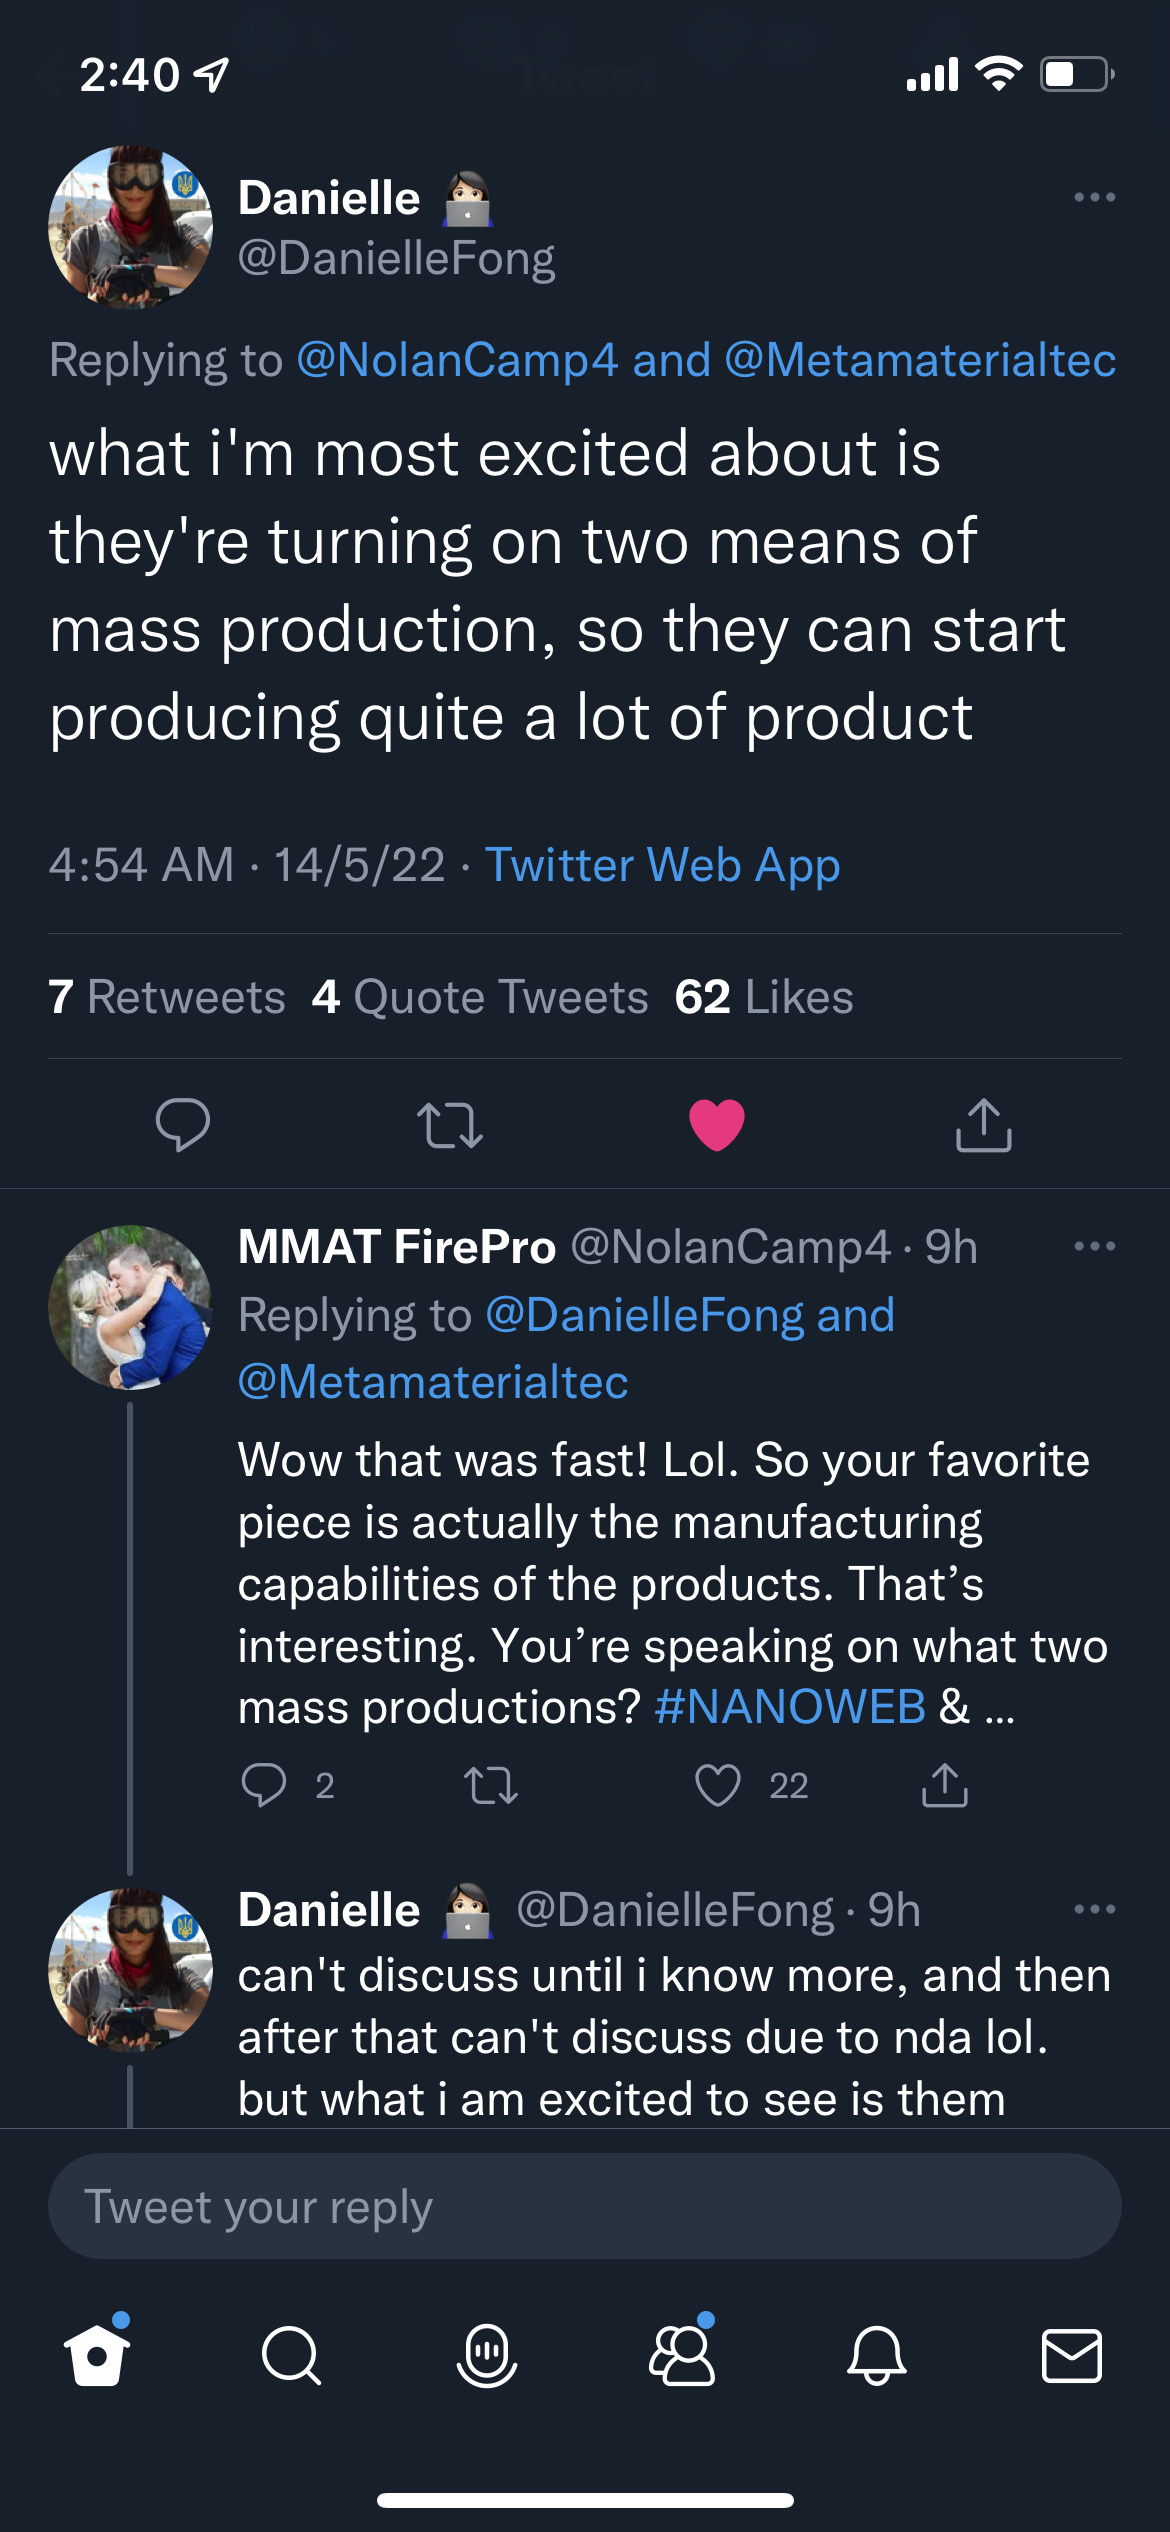Share the main tweet
The image size is (1170, 2532).
tap(984, 1124)
